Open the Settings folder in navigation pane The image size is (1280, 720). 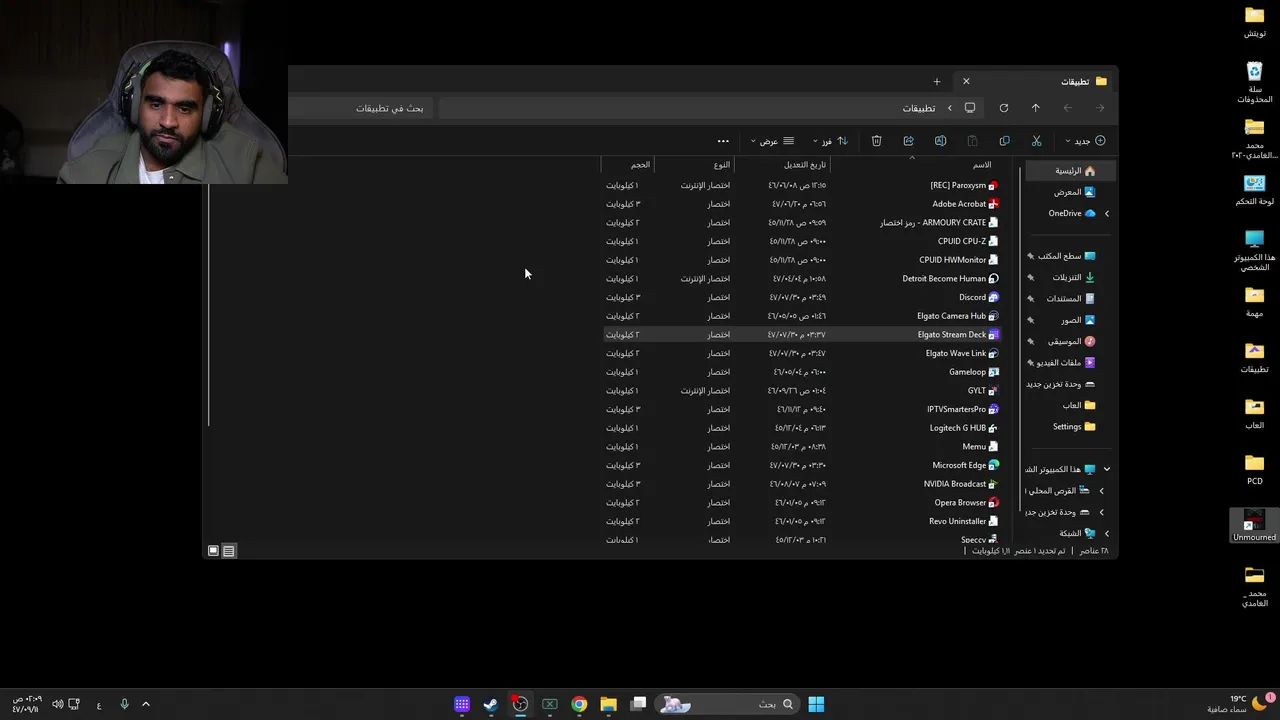pos(1073,426)
